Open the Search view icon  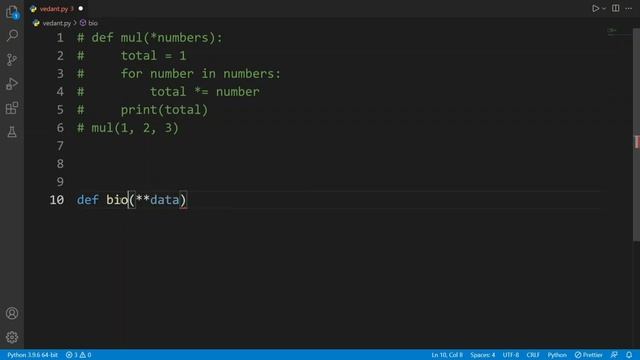tap(12, 36)
